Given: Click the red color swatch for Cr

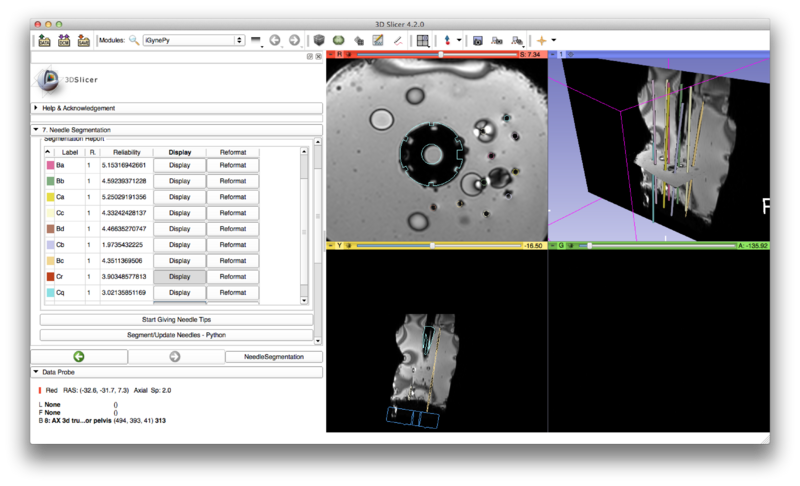Looking at the screenshot, I should (50, 276).
